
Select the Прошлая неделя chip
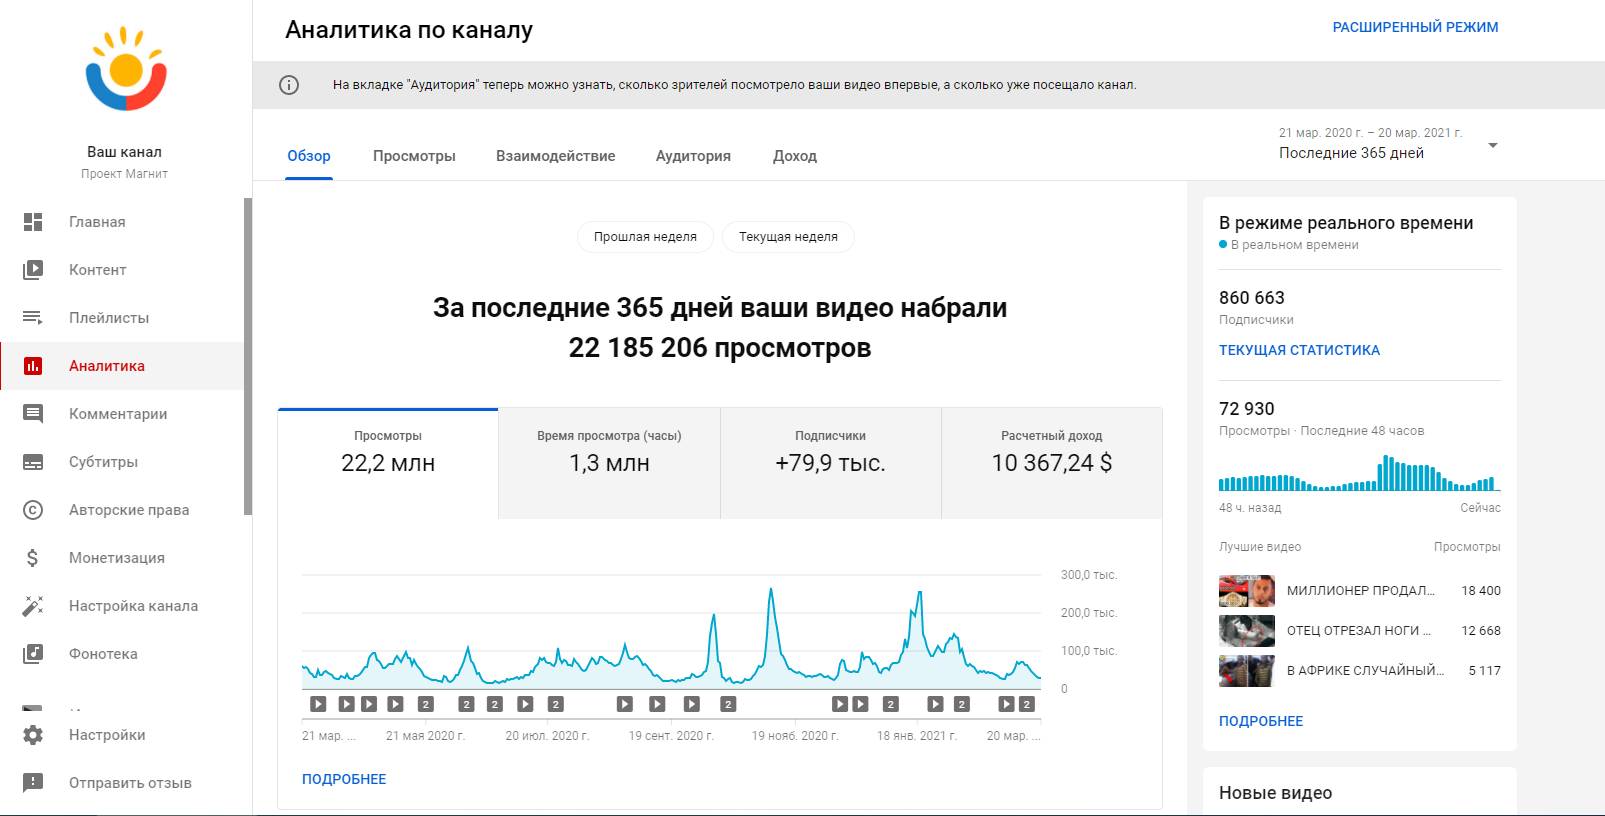click(x=645, y=237)
